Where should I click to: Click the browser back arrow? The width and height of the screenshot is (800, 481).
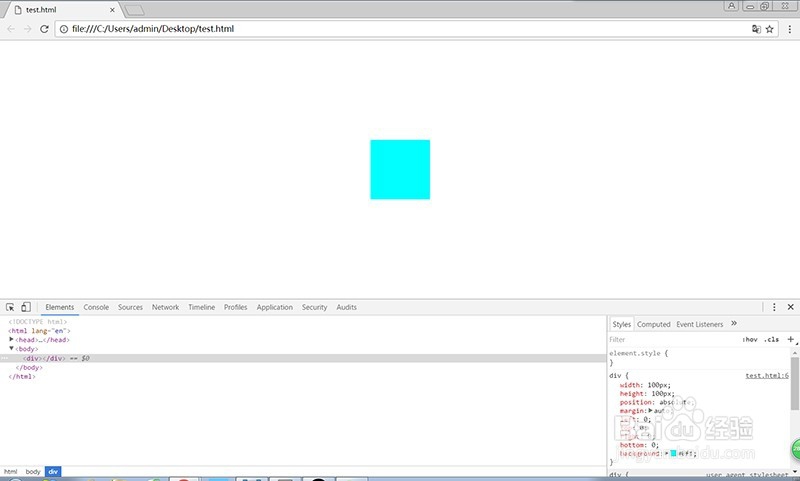click(11, 29)
